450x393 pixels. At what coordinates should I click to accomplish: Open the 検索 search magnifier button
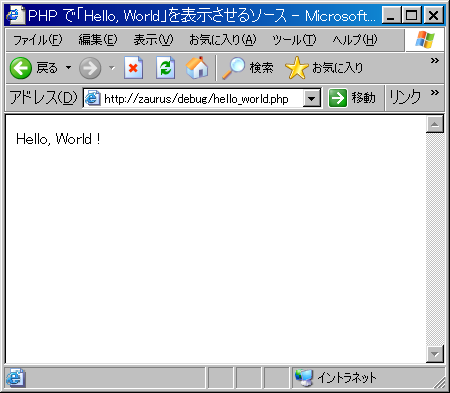247,68
